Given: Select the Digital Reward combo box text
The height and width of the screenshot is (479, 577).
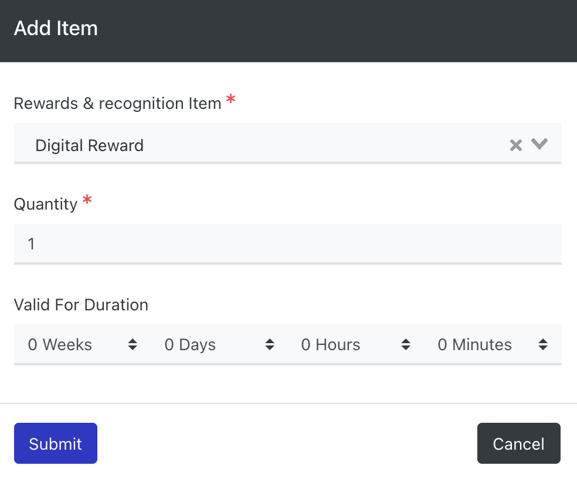Looking at the screenshot, I should coord(89,146).
